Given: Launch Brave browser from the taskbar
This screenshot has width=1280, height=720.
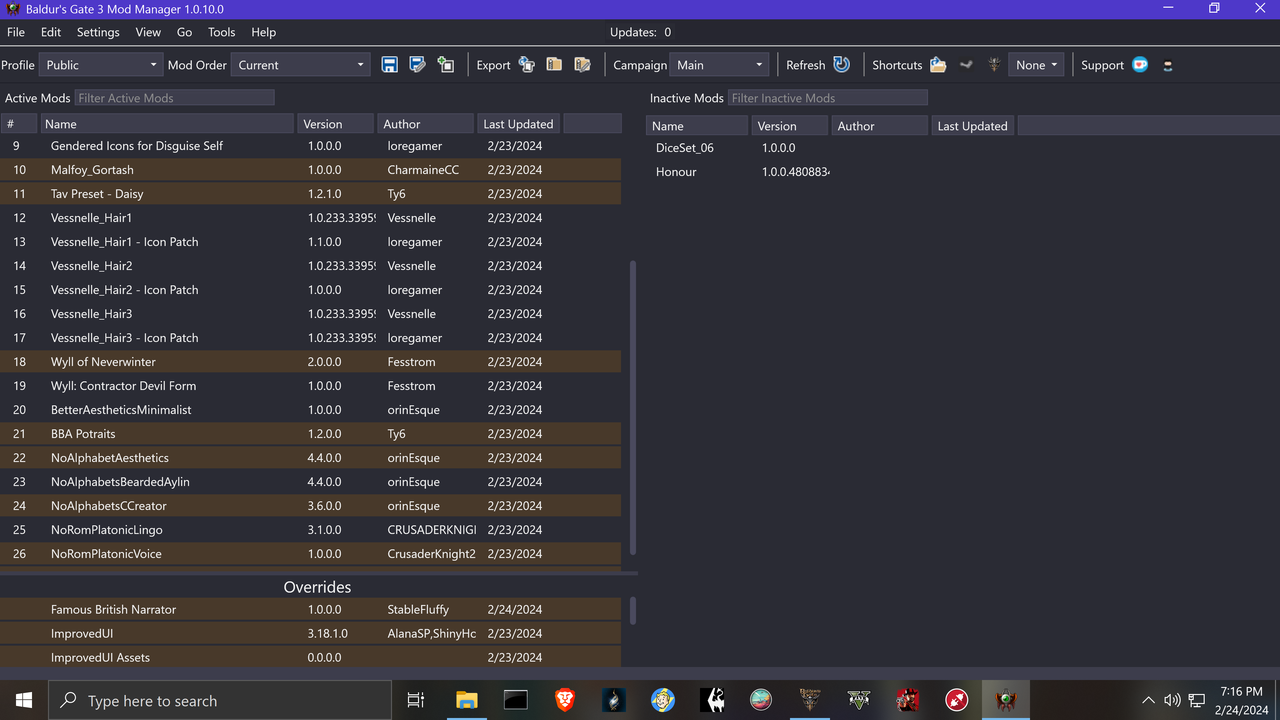Looking at the screenshot, I should click(x=564, y=701).
